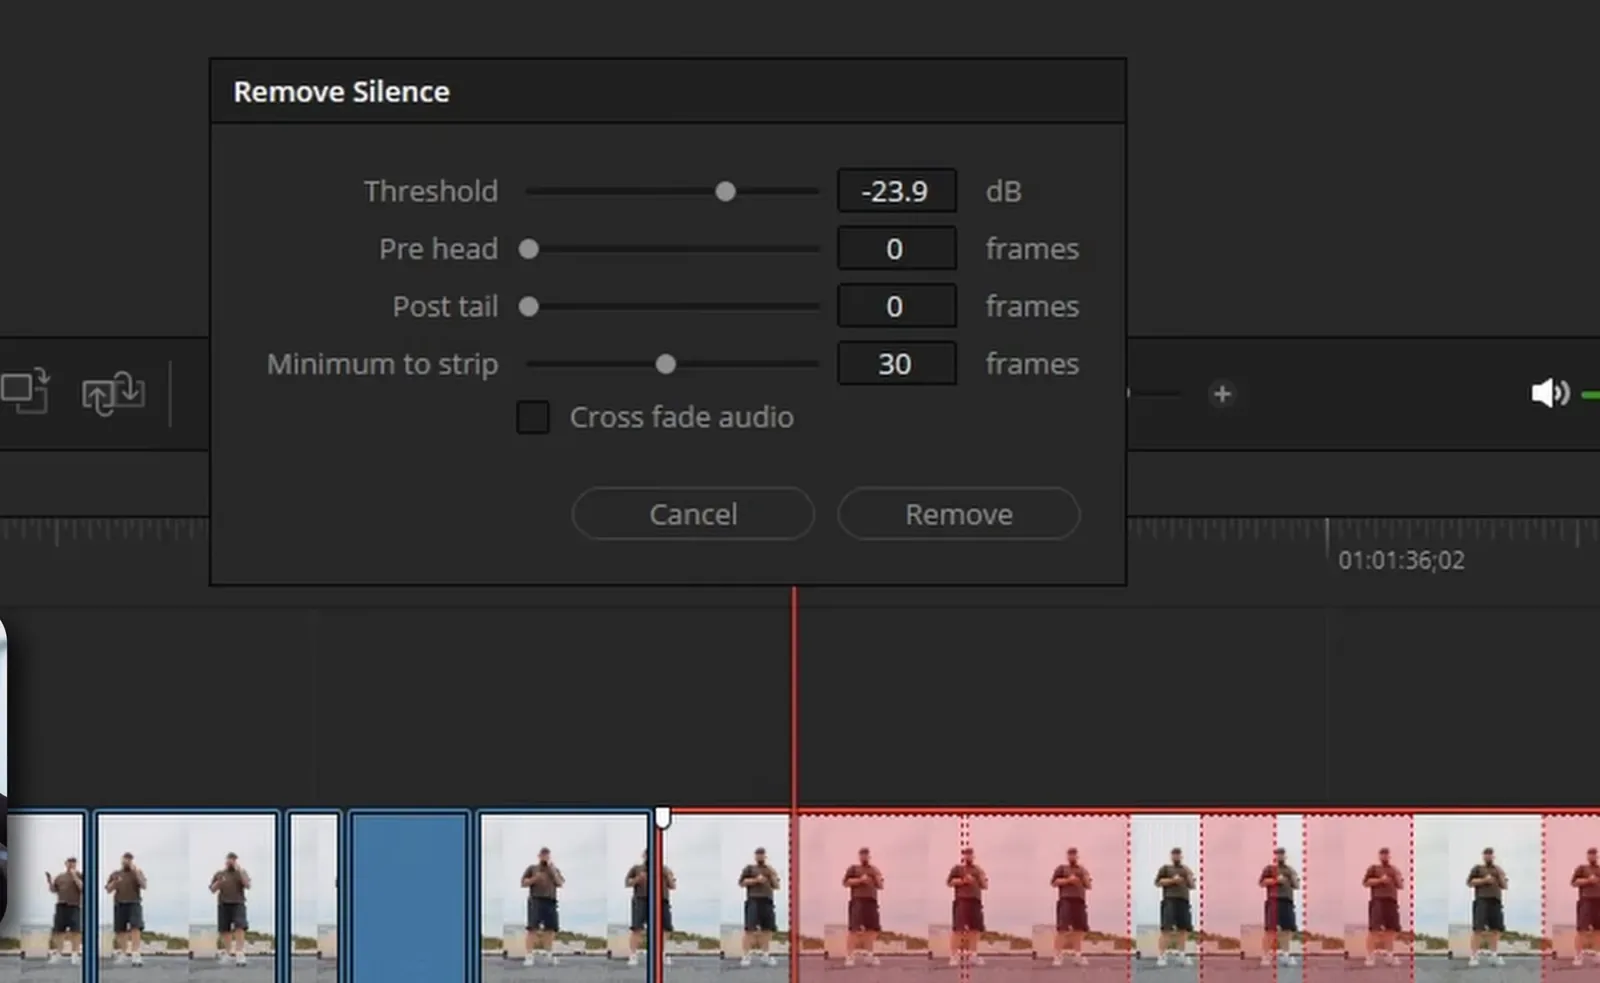Click the clip edit icon at far left of toolbar

tap(25, 391)
